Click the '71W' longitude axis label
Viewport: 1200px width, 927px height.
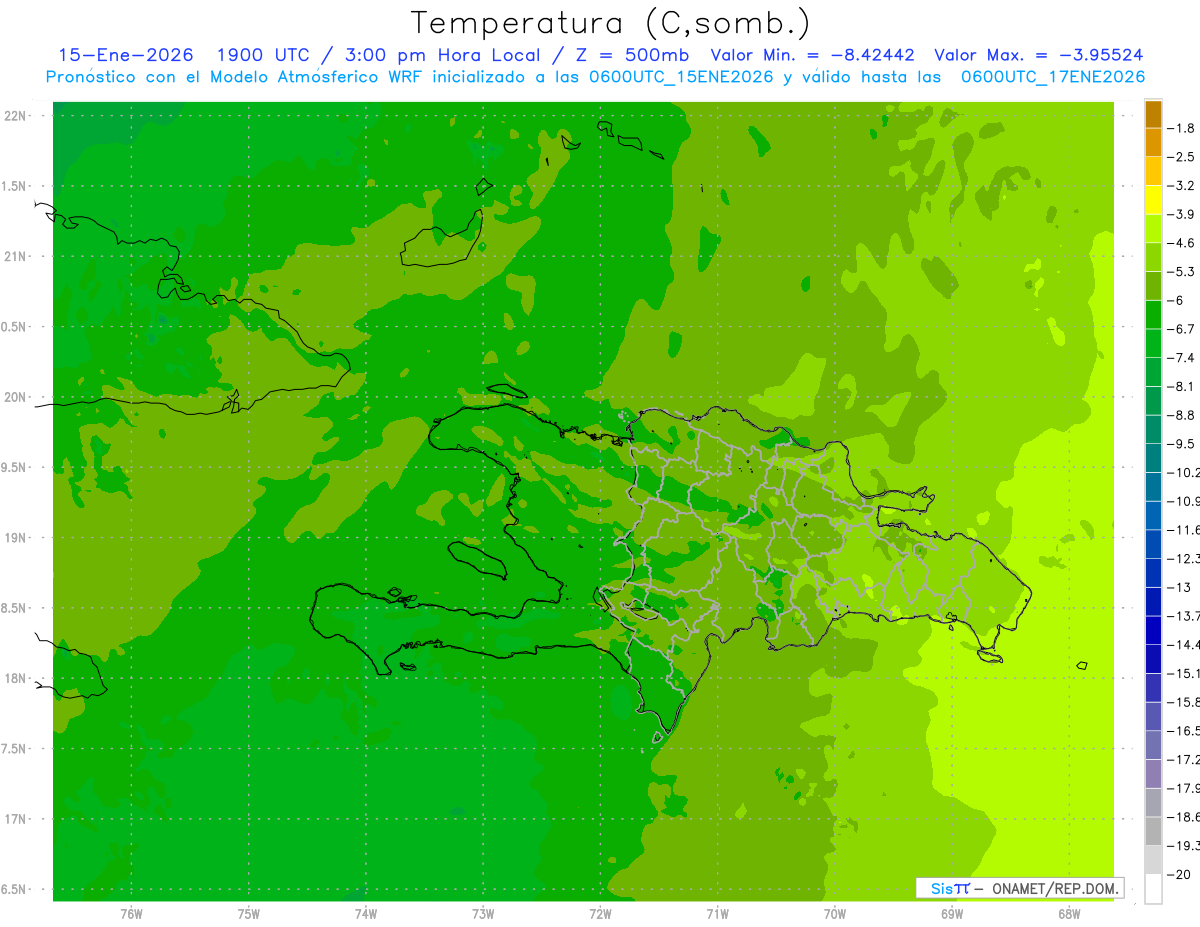717,914
